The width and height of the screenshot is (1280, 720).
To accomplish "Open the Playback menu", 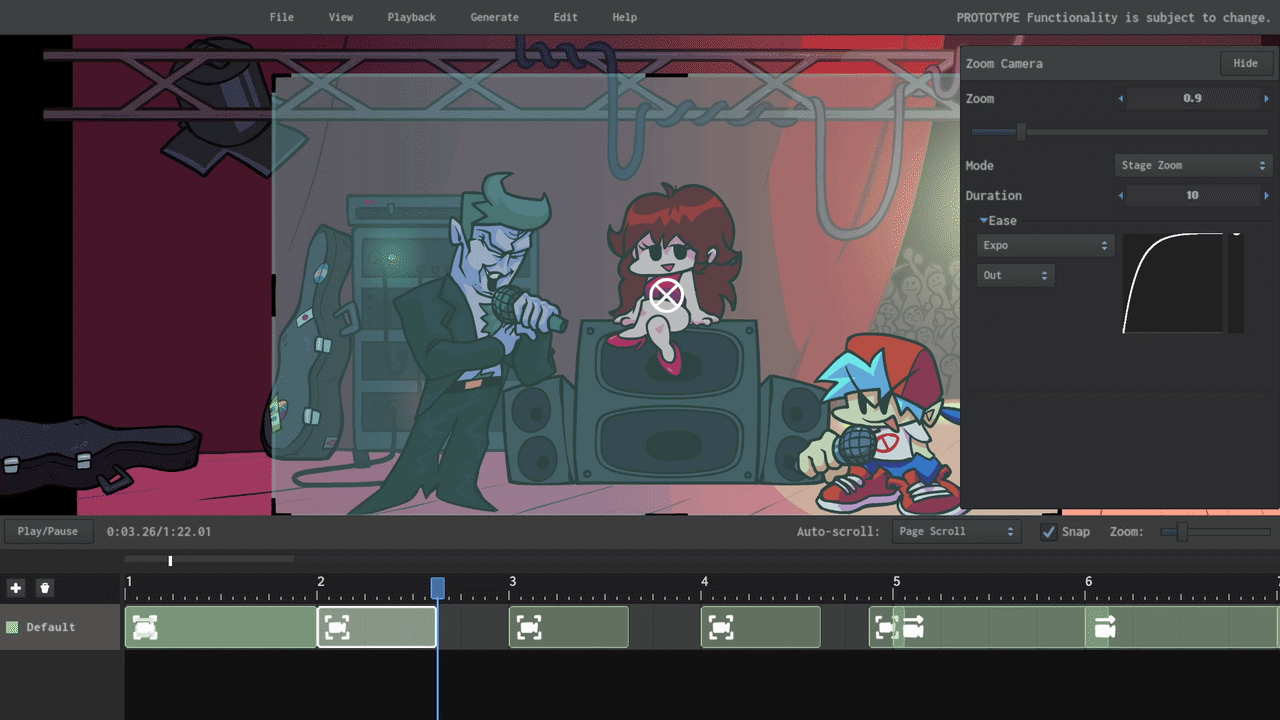I will click(x=411, y=17).
